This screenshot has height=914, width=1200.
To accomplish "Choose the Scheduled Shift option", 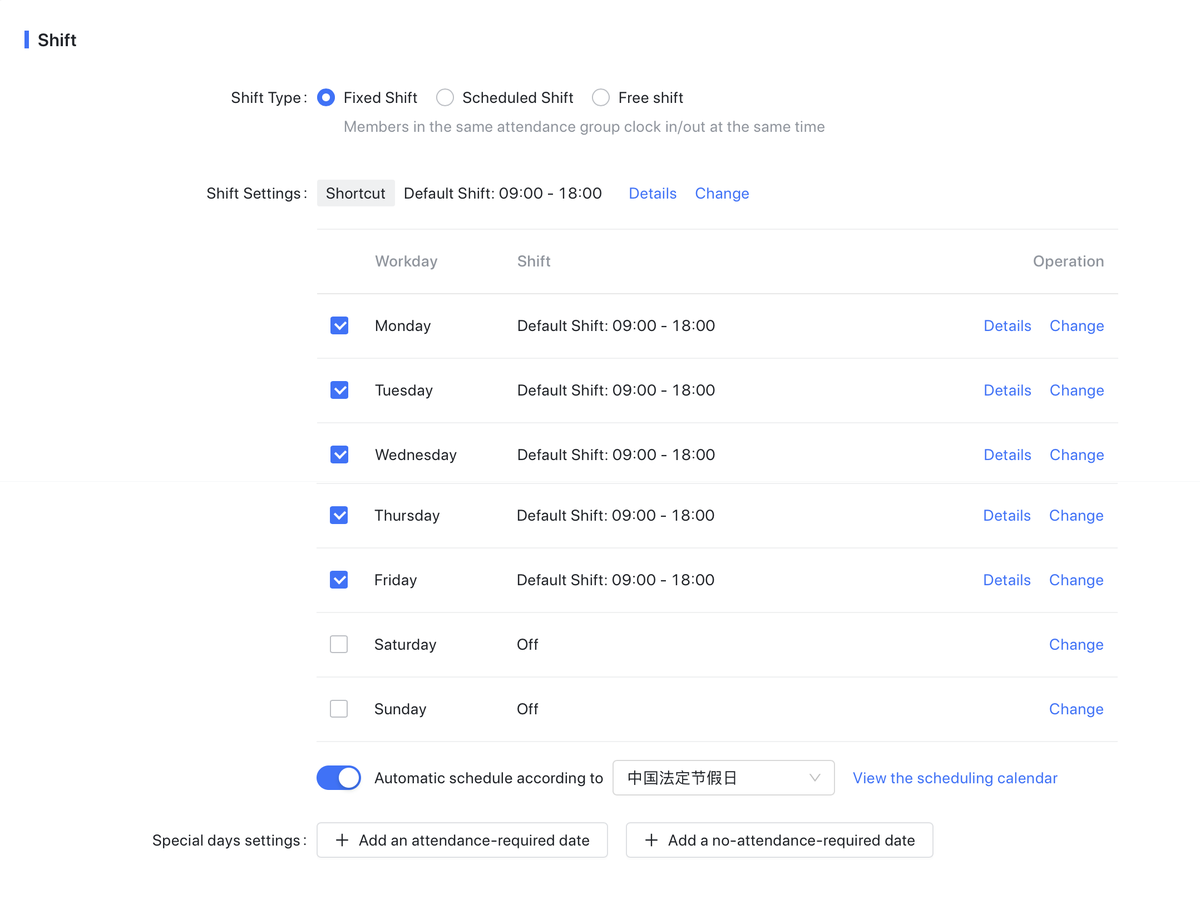I will (x=445, y=98).
